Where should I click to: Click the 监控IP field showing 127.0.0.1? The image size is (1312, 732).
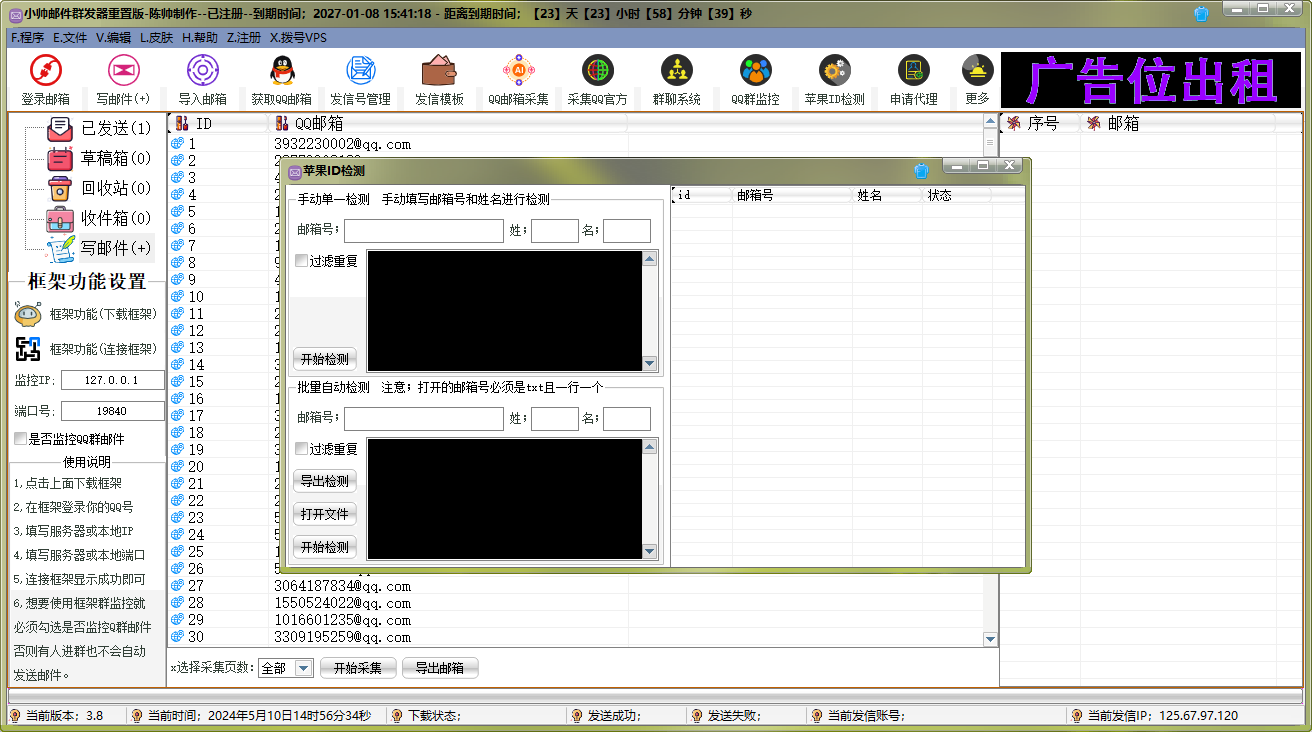coord(113,380)
